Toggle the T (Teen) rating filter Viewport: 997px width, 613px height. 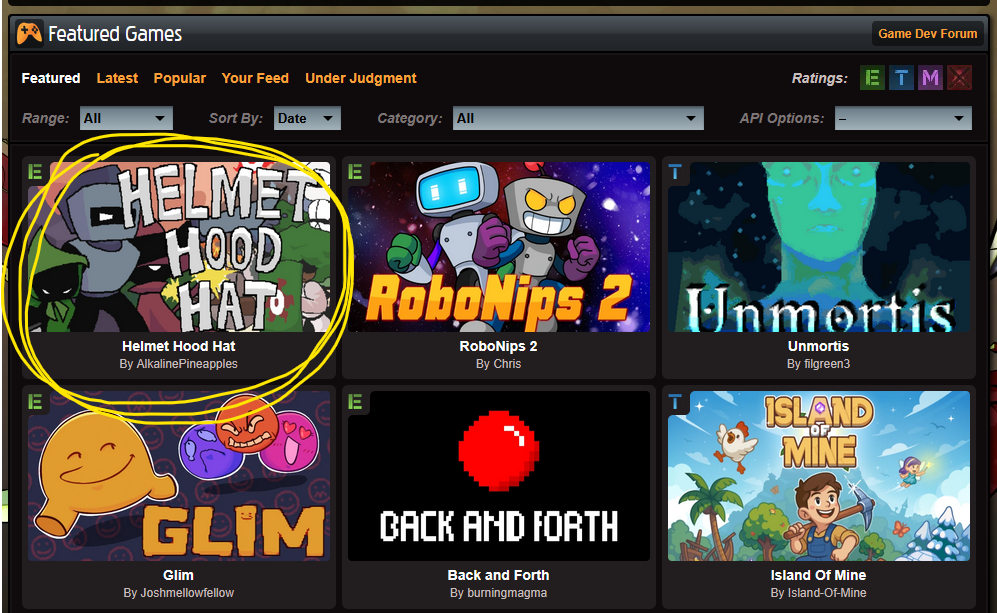(x=901, y=78)
